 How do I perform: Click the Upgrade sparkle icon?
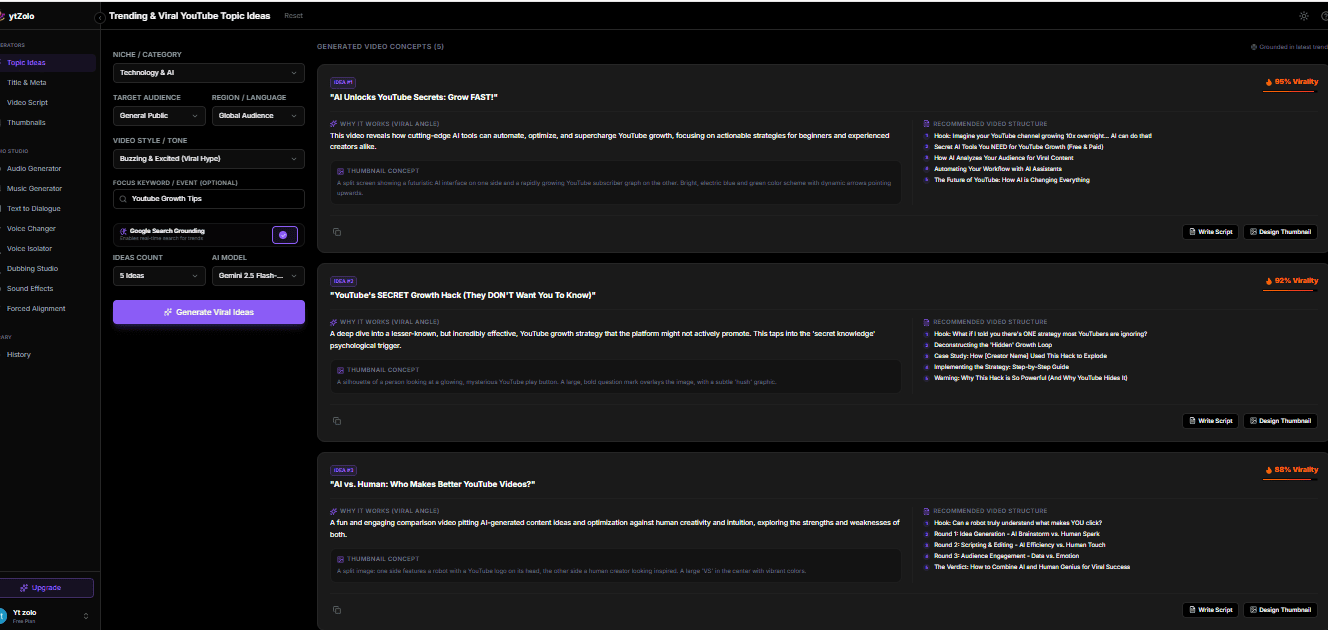24,588
